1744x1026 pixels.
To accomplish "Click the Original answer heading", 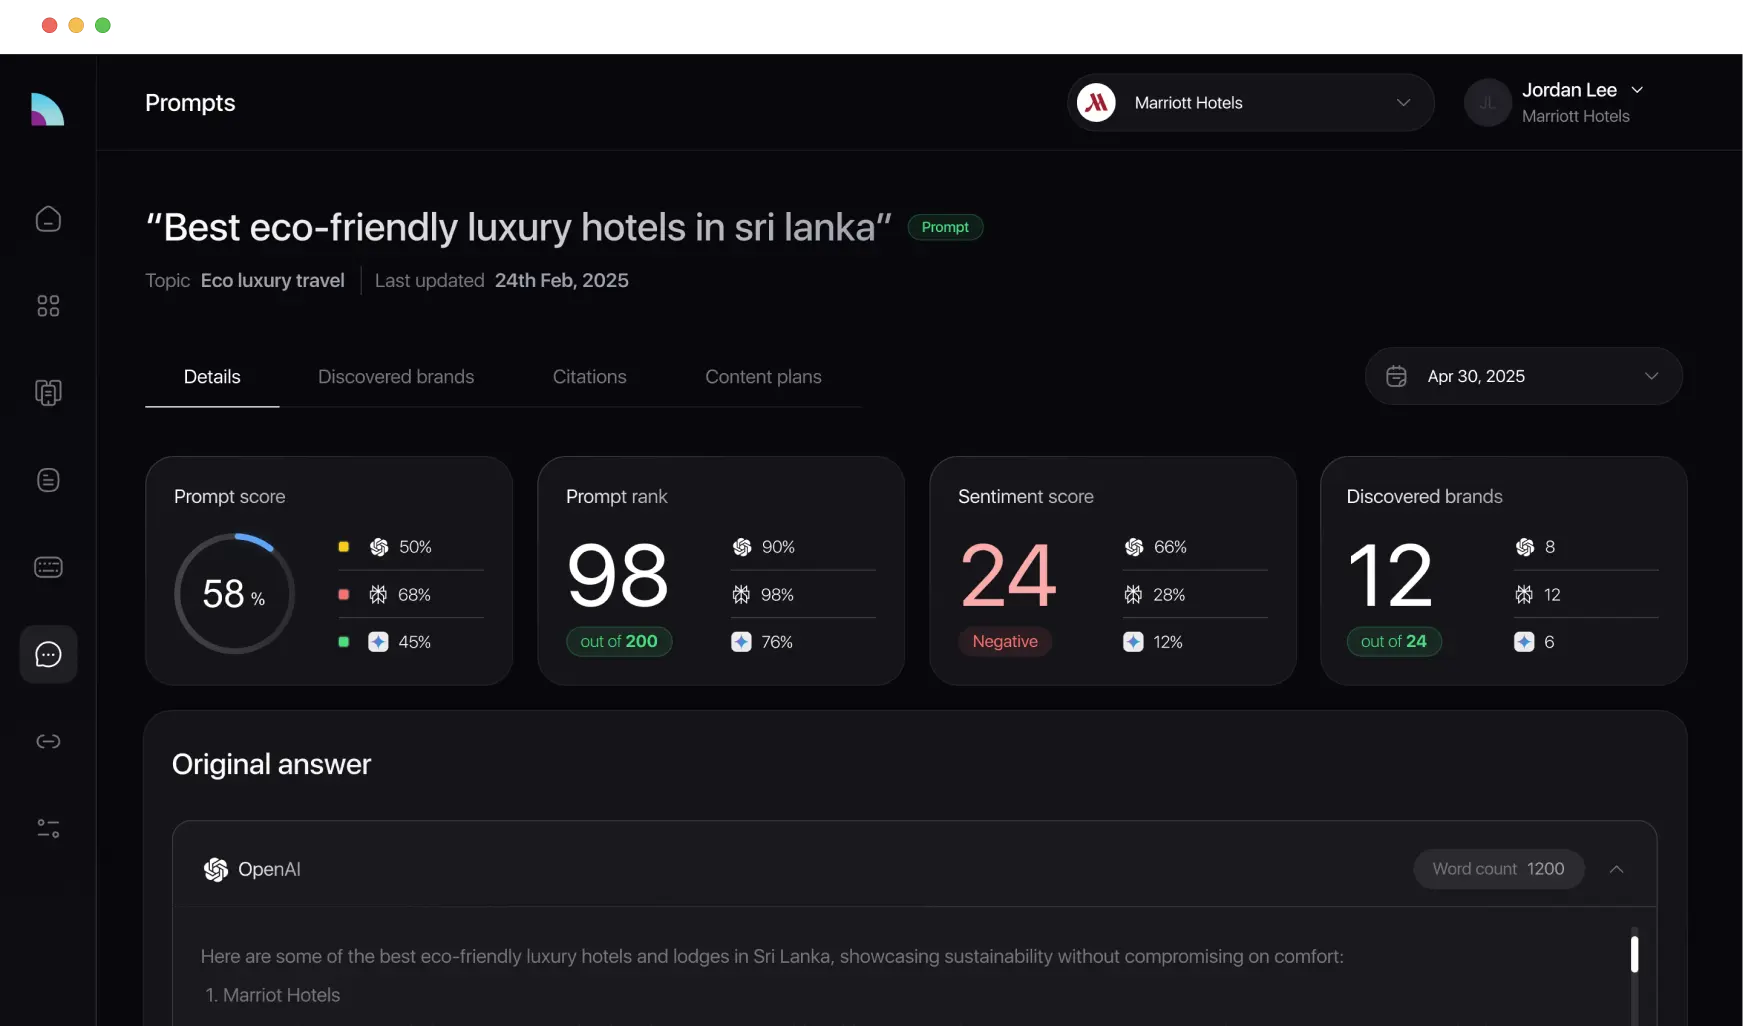I will click(x=271, y=764).
